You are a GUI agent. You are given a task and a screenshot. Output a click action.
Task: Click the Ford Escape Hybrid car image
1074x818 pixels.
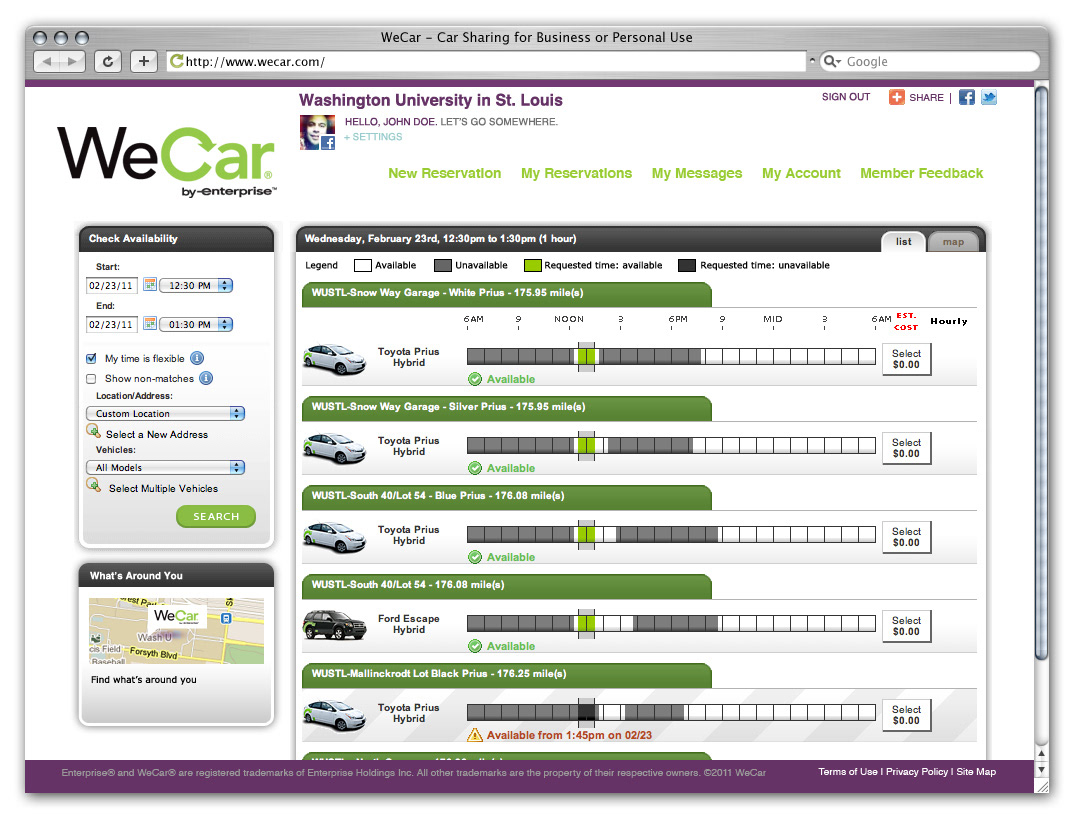point(335,625)
